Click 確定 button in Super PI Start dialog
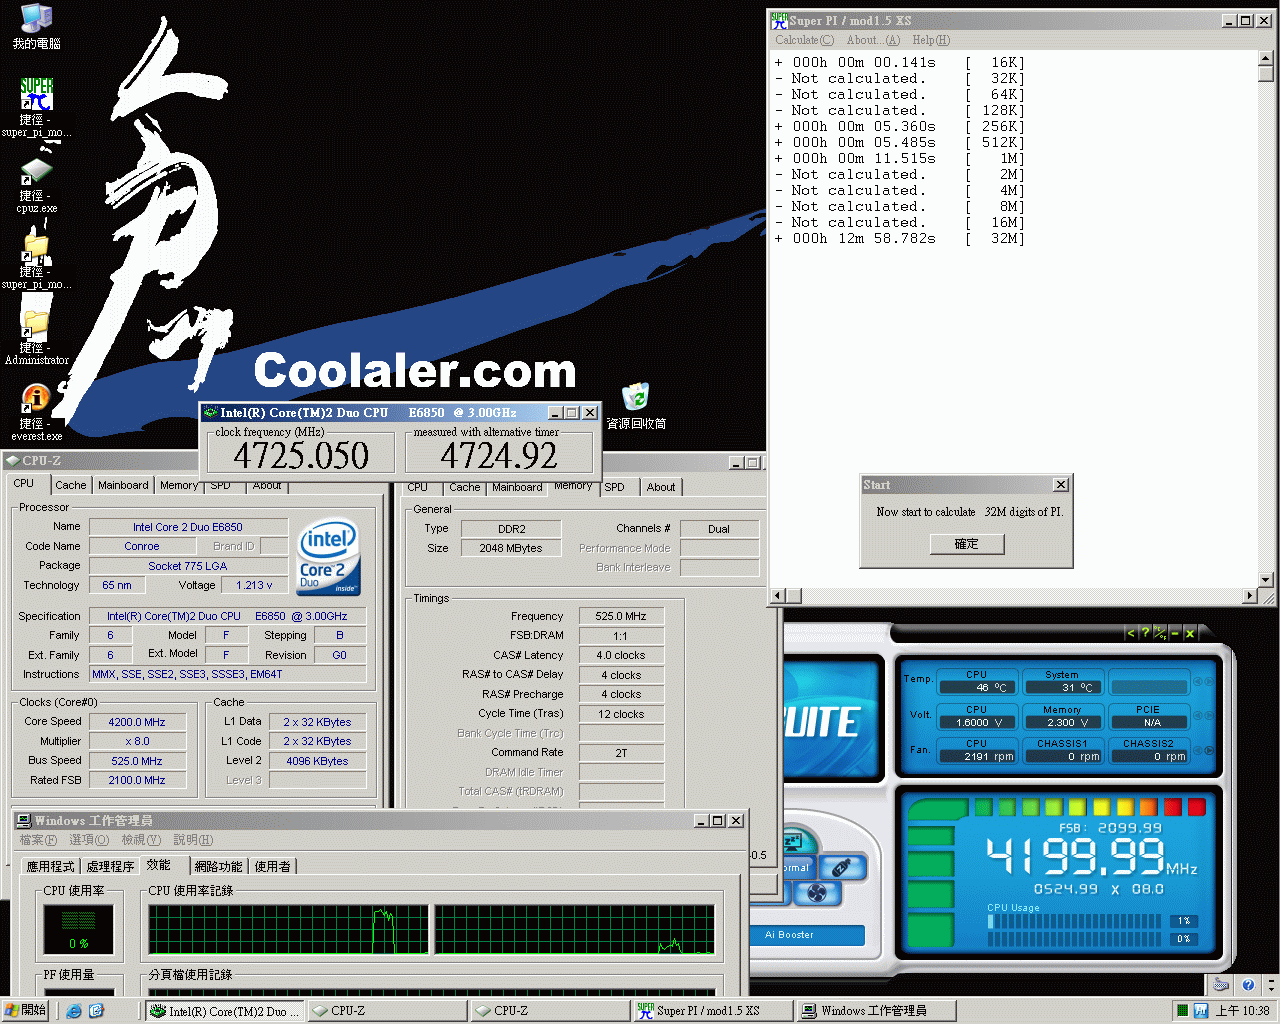Image resolution: width=1280 pixels, height=1024 pixels. (x=966, y=544)
